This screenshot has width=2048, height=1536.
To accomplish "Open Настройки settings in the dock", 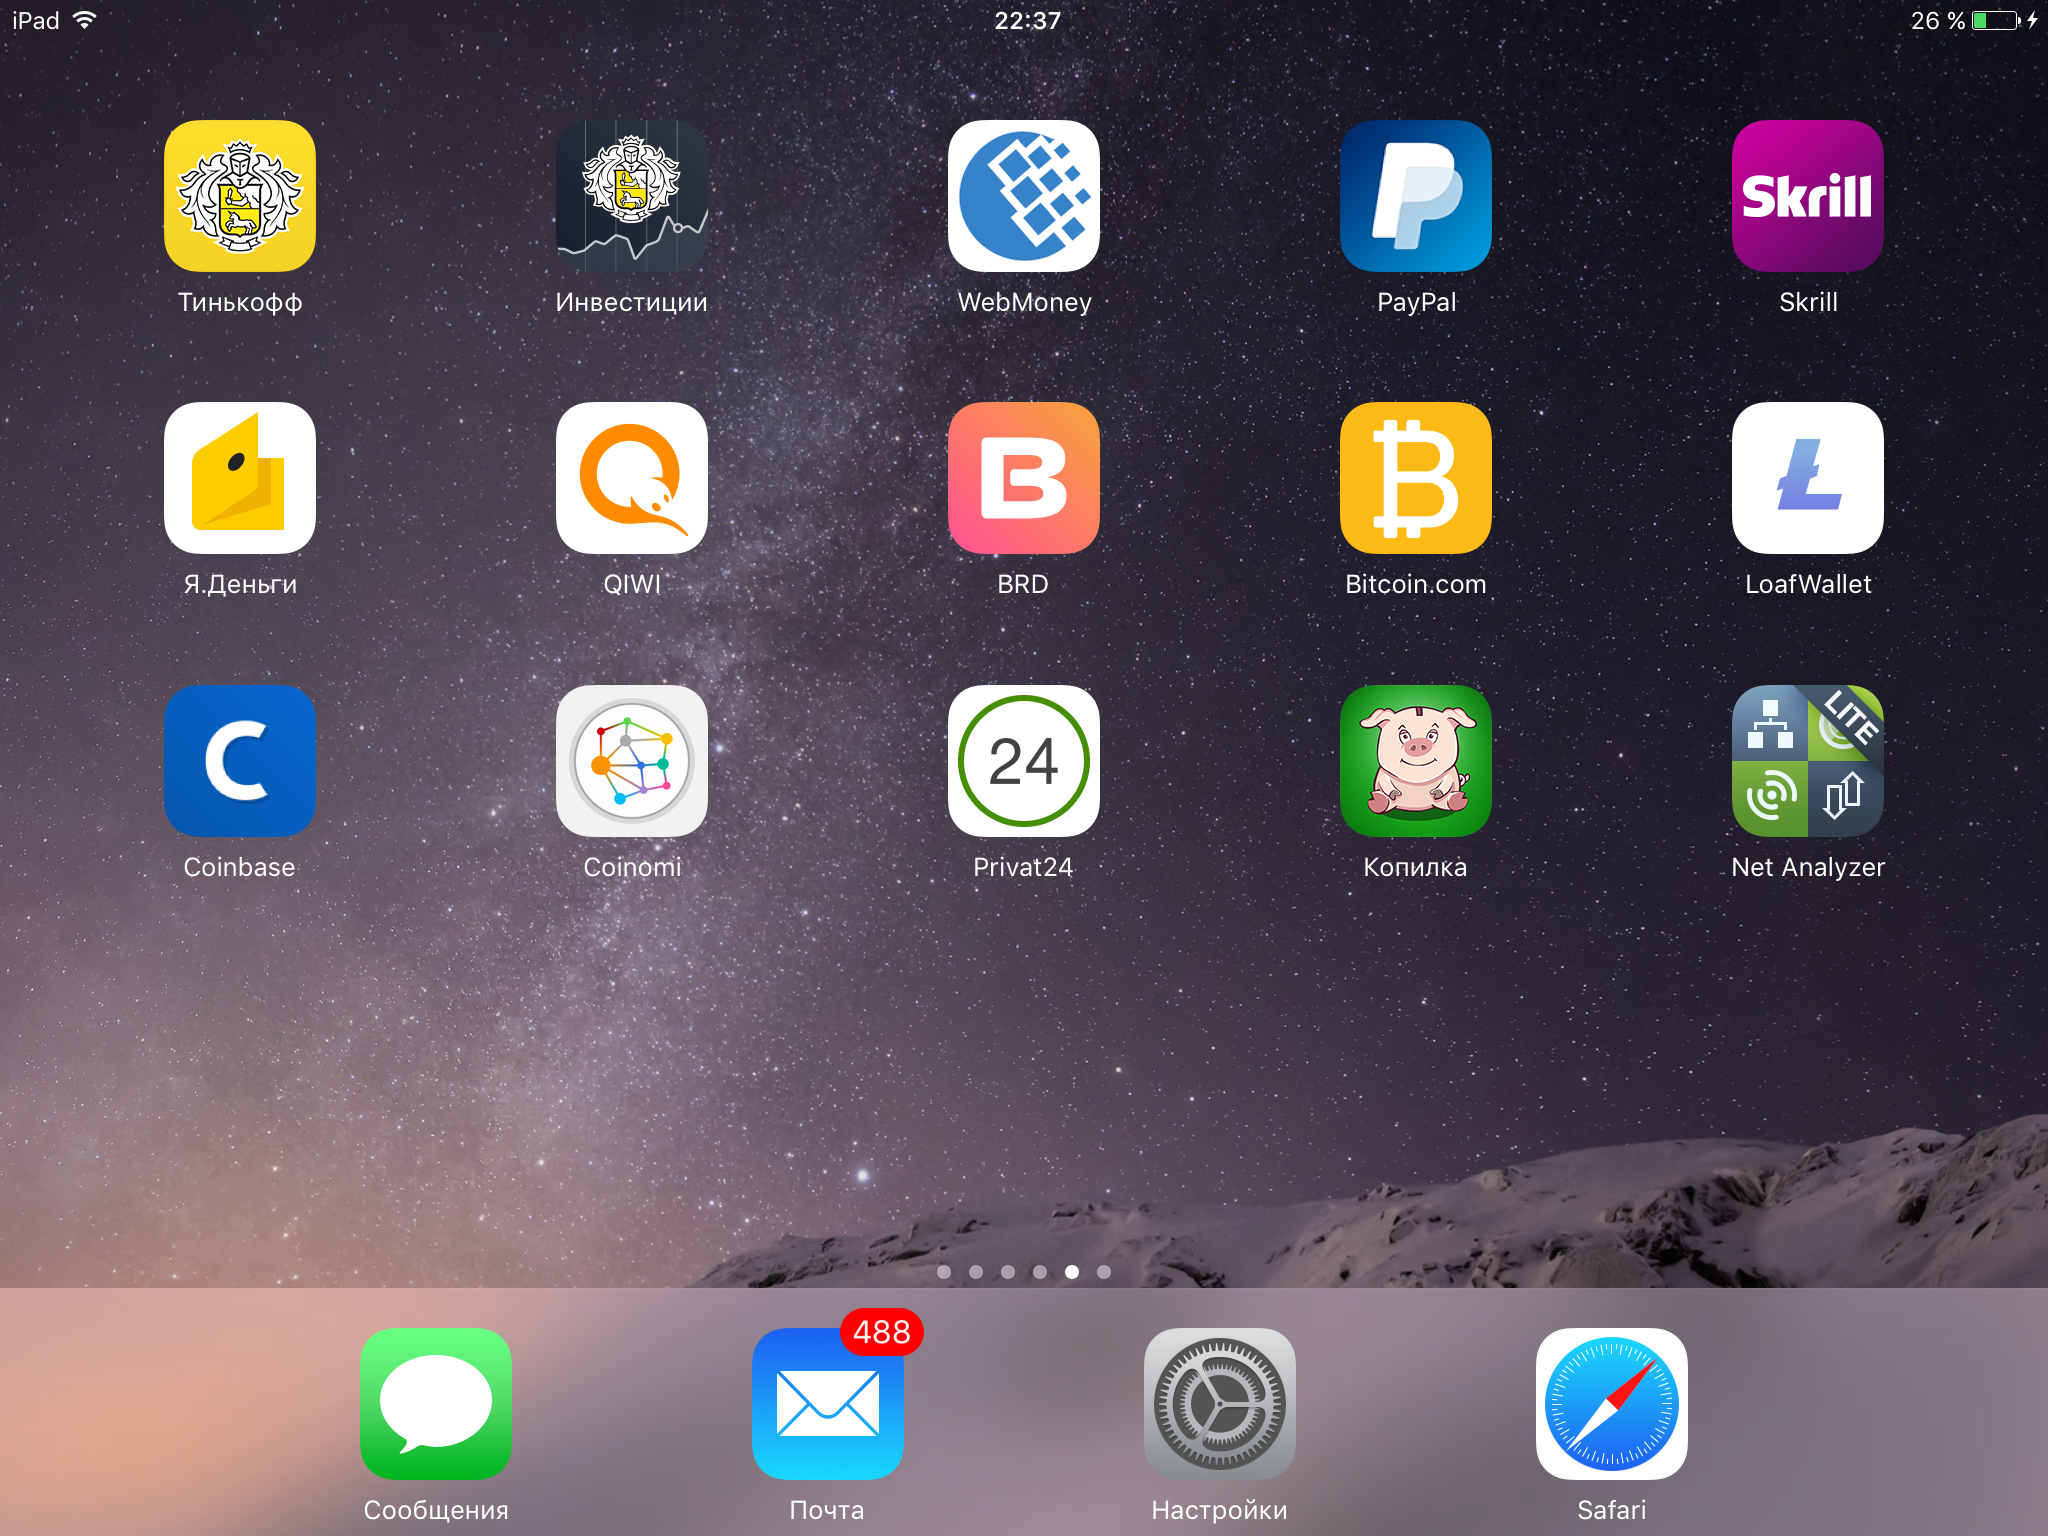I will coord(1220,1404).
